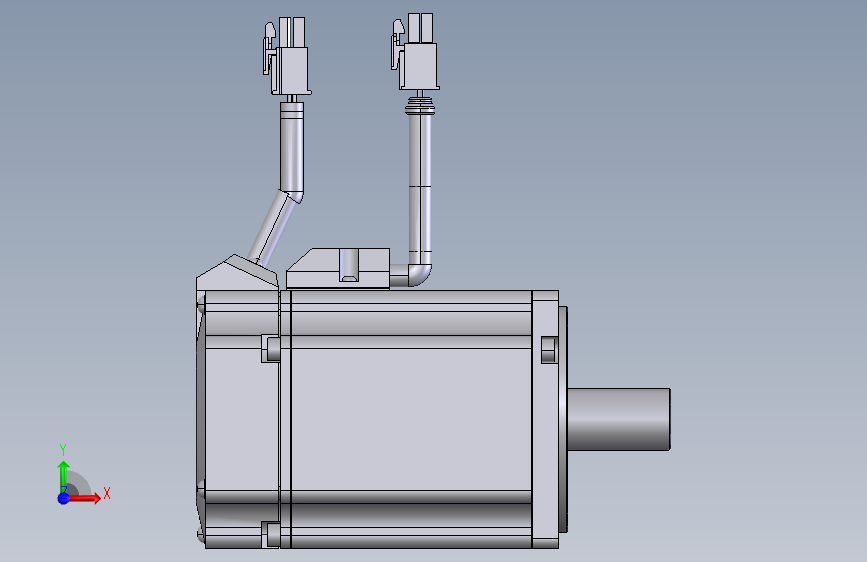
Task: Click the X label of the triad
Action: pos(107,493)
